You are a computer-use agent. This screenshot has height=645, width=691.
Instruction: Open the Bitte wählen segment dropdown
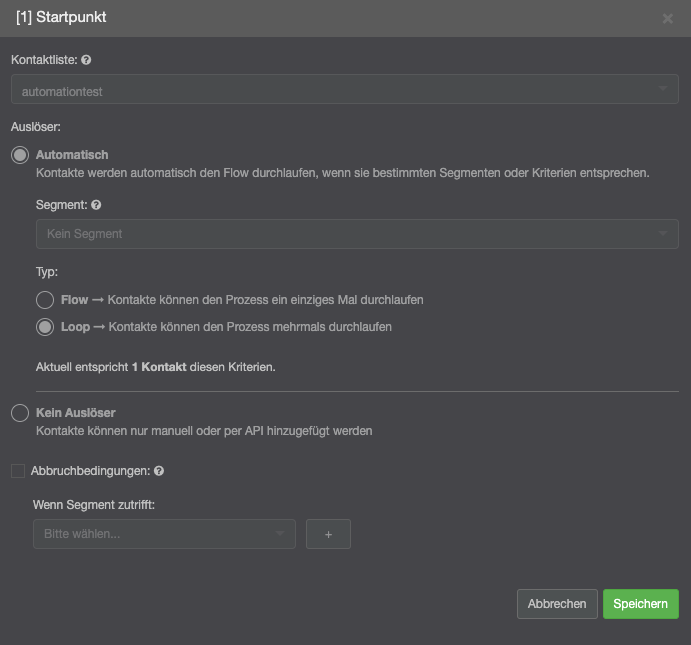click(x=164, y=534)
